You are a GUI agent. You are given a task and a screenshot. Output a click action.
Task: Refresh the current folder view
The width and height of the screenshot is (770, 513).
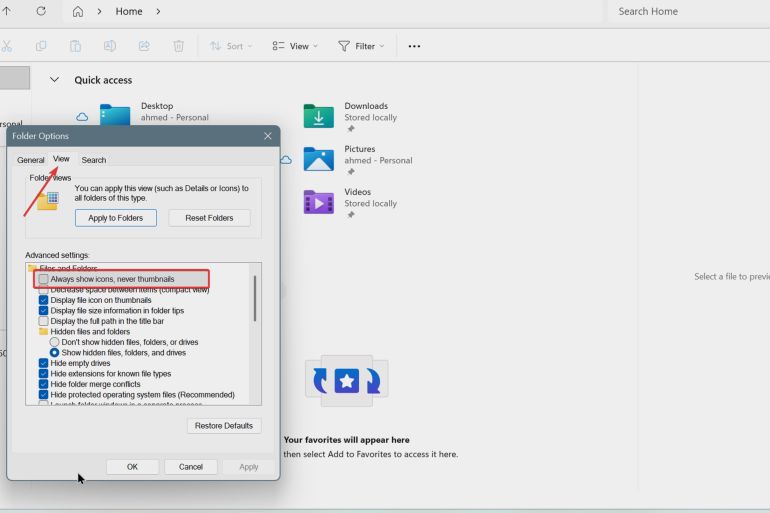(41, 12)
